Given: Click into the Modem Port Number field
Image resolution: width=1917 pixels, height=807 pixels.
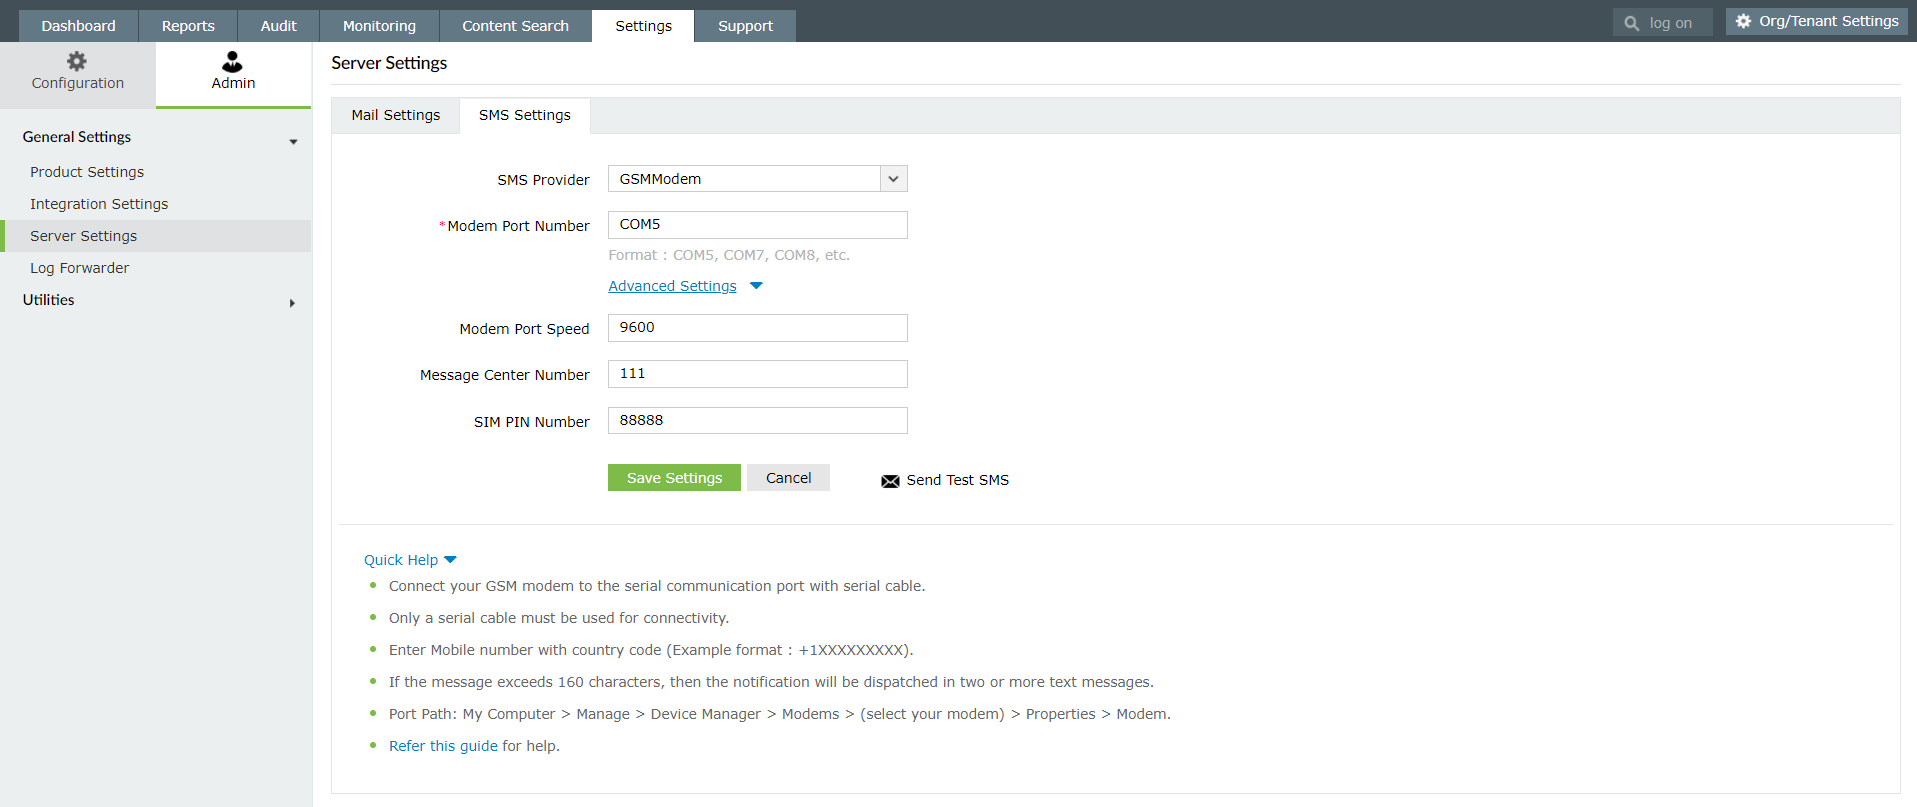Looking at the screenshot, I should point(757,225).
